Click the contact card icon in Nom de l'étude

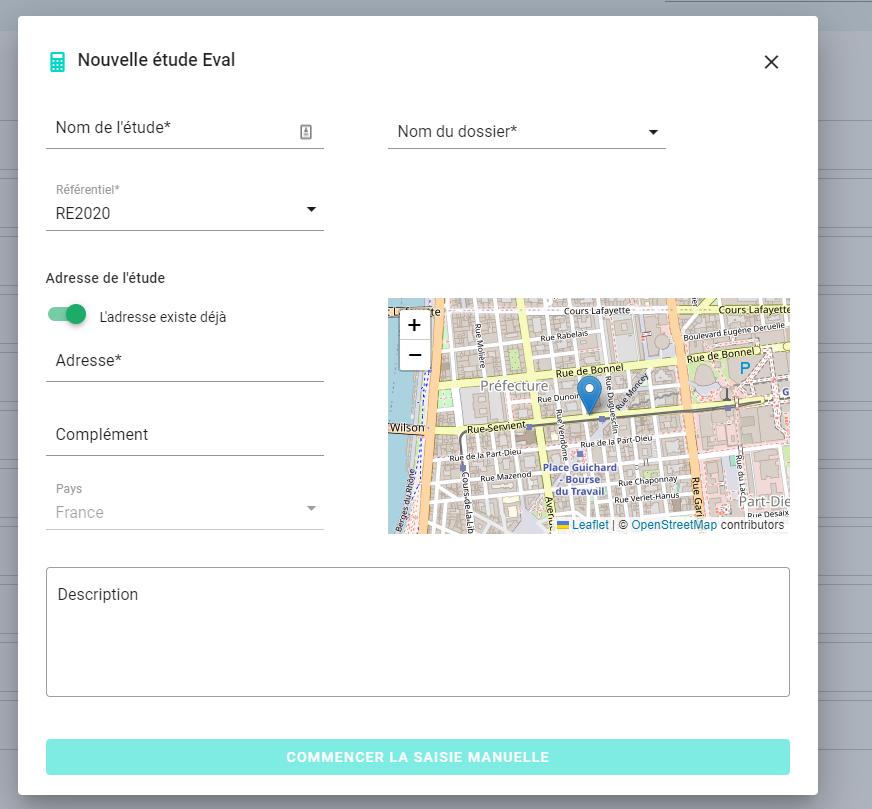coord(306,132)
